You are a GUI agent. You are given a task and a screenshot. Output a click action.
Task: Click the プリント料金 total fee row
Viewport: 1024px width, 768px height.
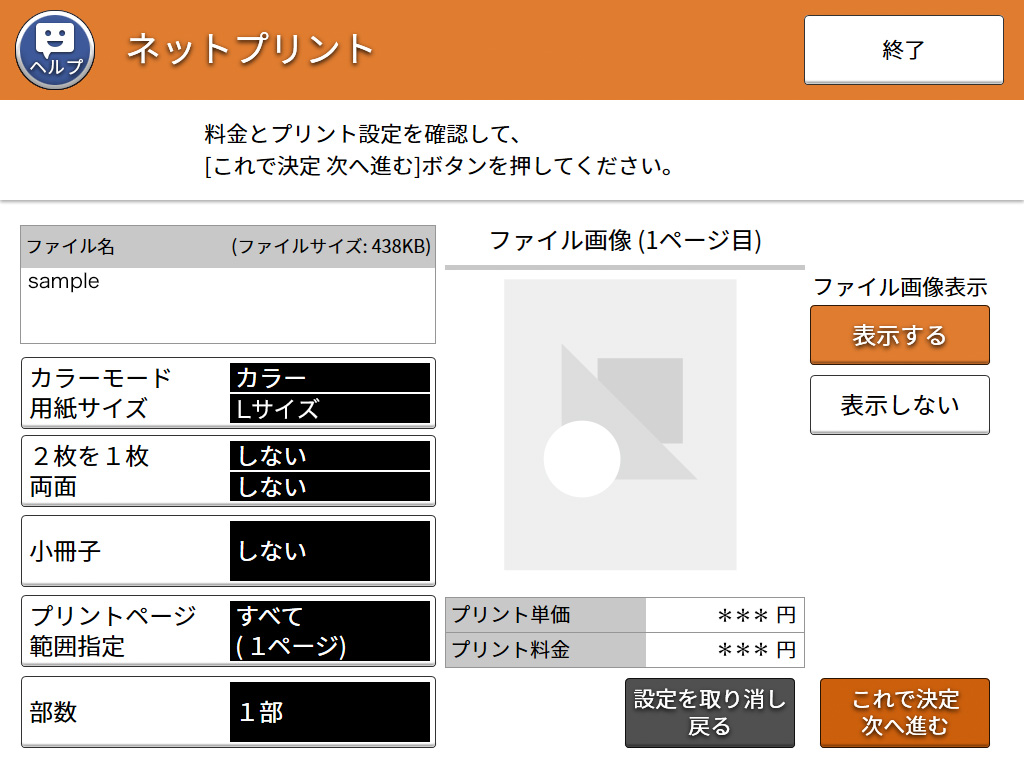(x=624, y=650)
